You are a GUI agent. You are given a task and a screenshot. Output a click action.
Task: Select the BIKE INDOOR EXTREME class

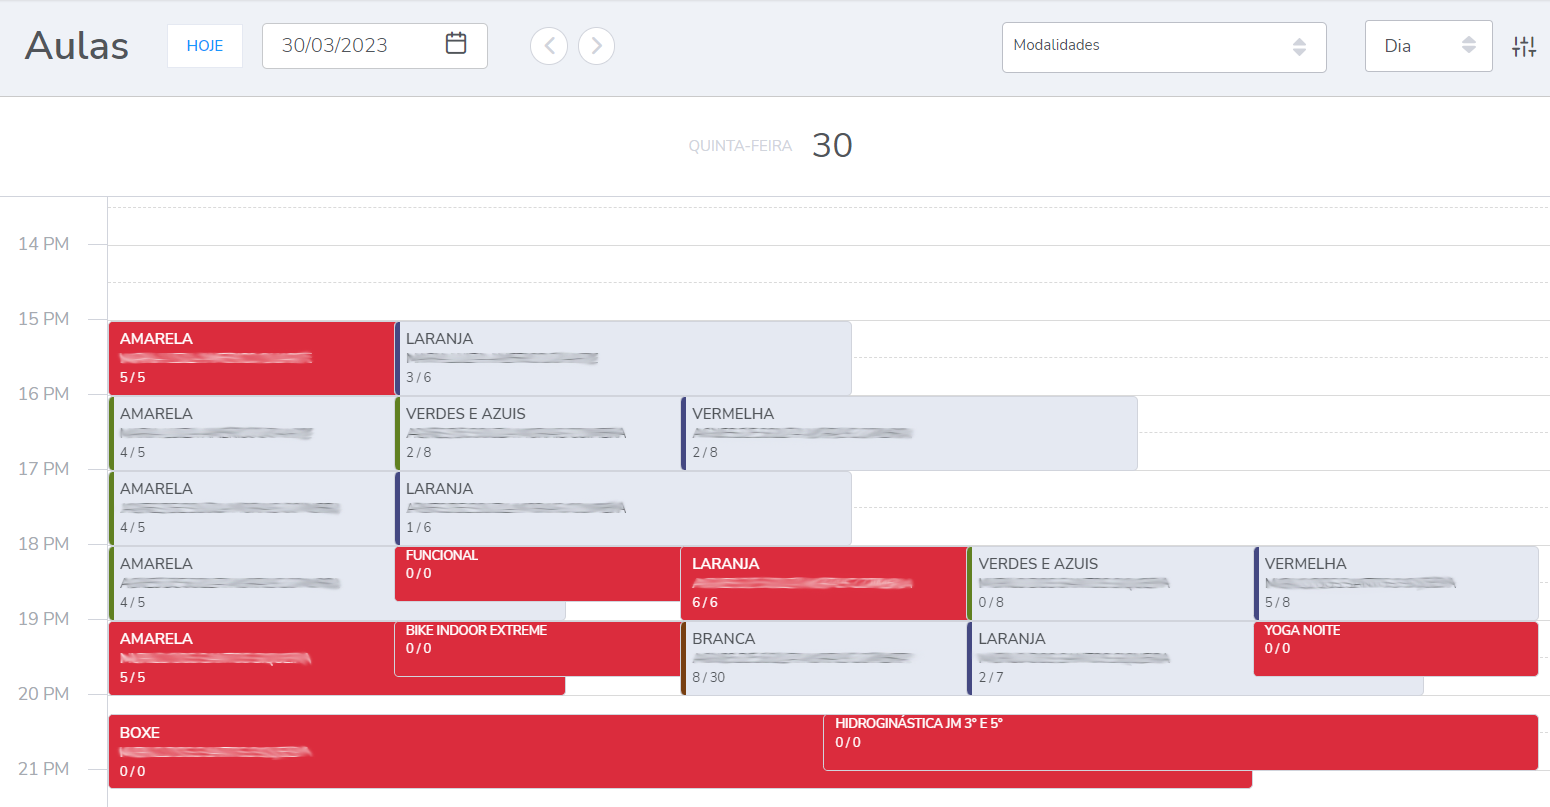click(x=537, y=648)
